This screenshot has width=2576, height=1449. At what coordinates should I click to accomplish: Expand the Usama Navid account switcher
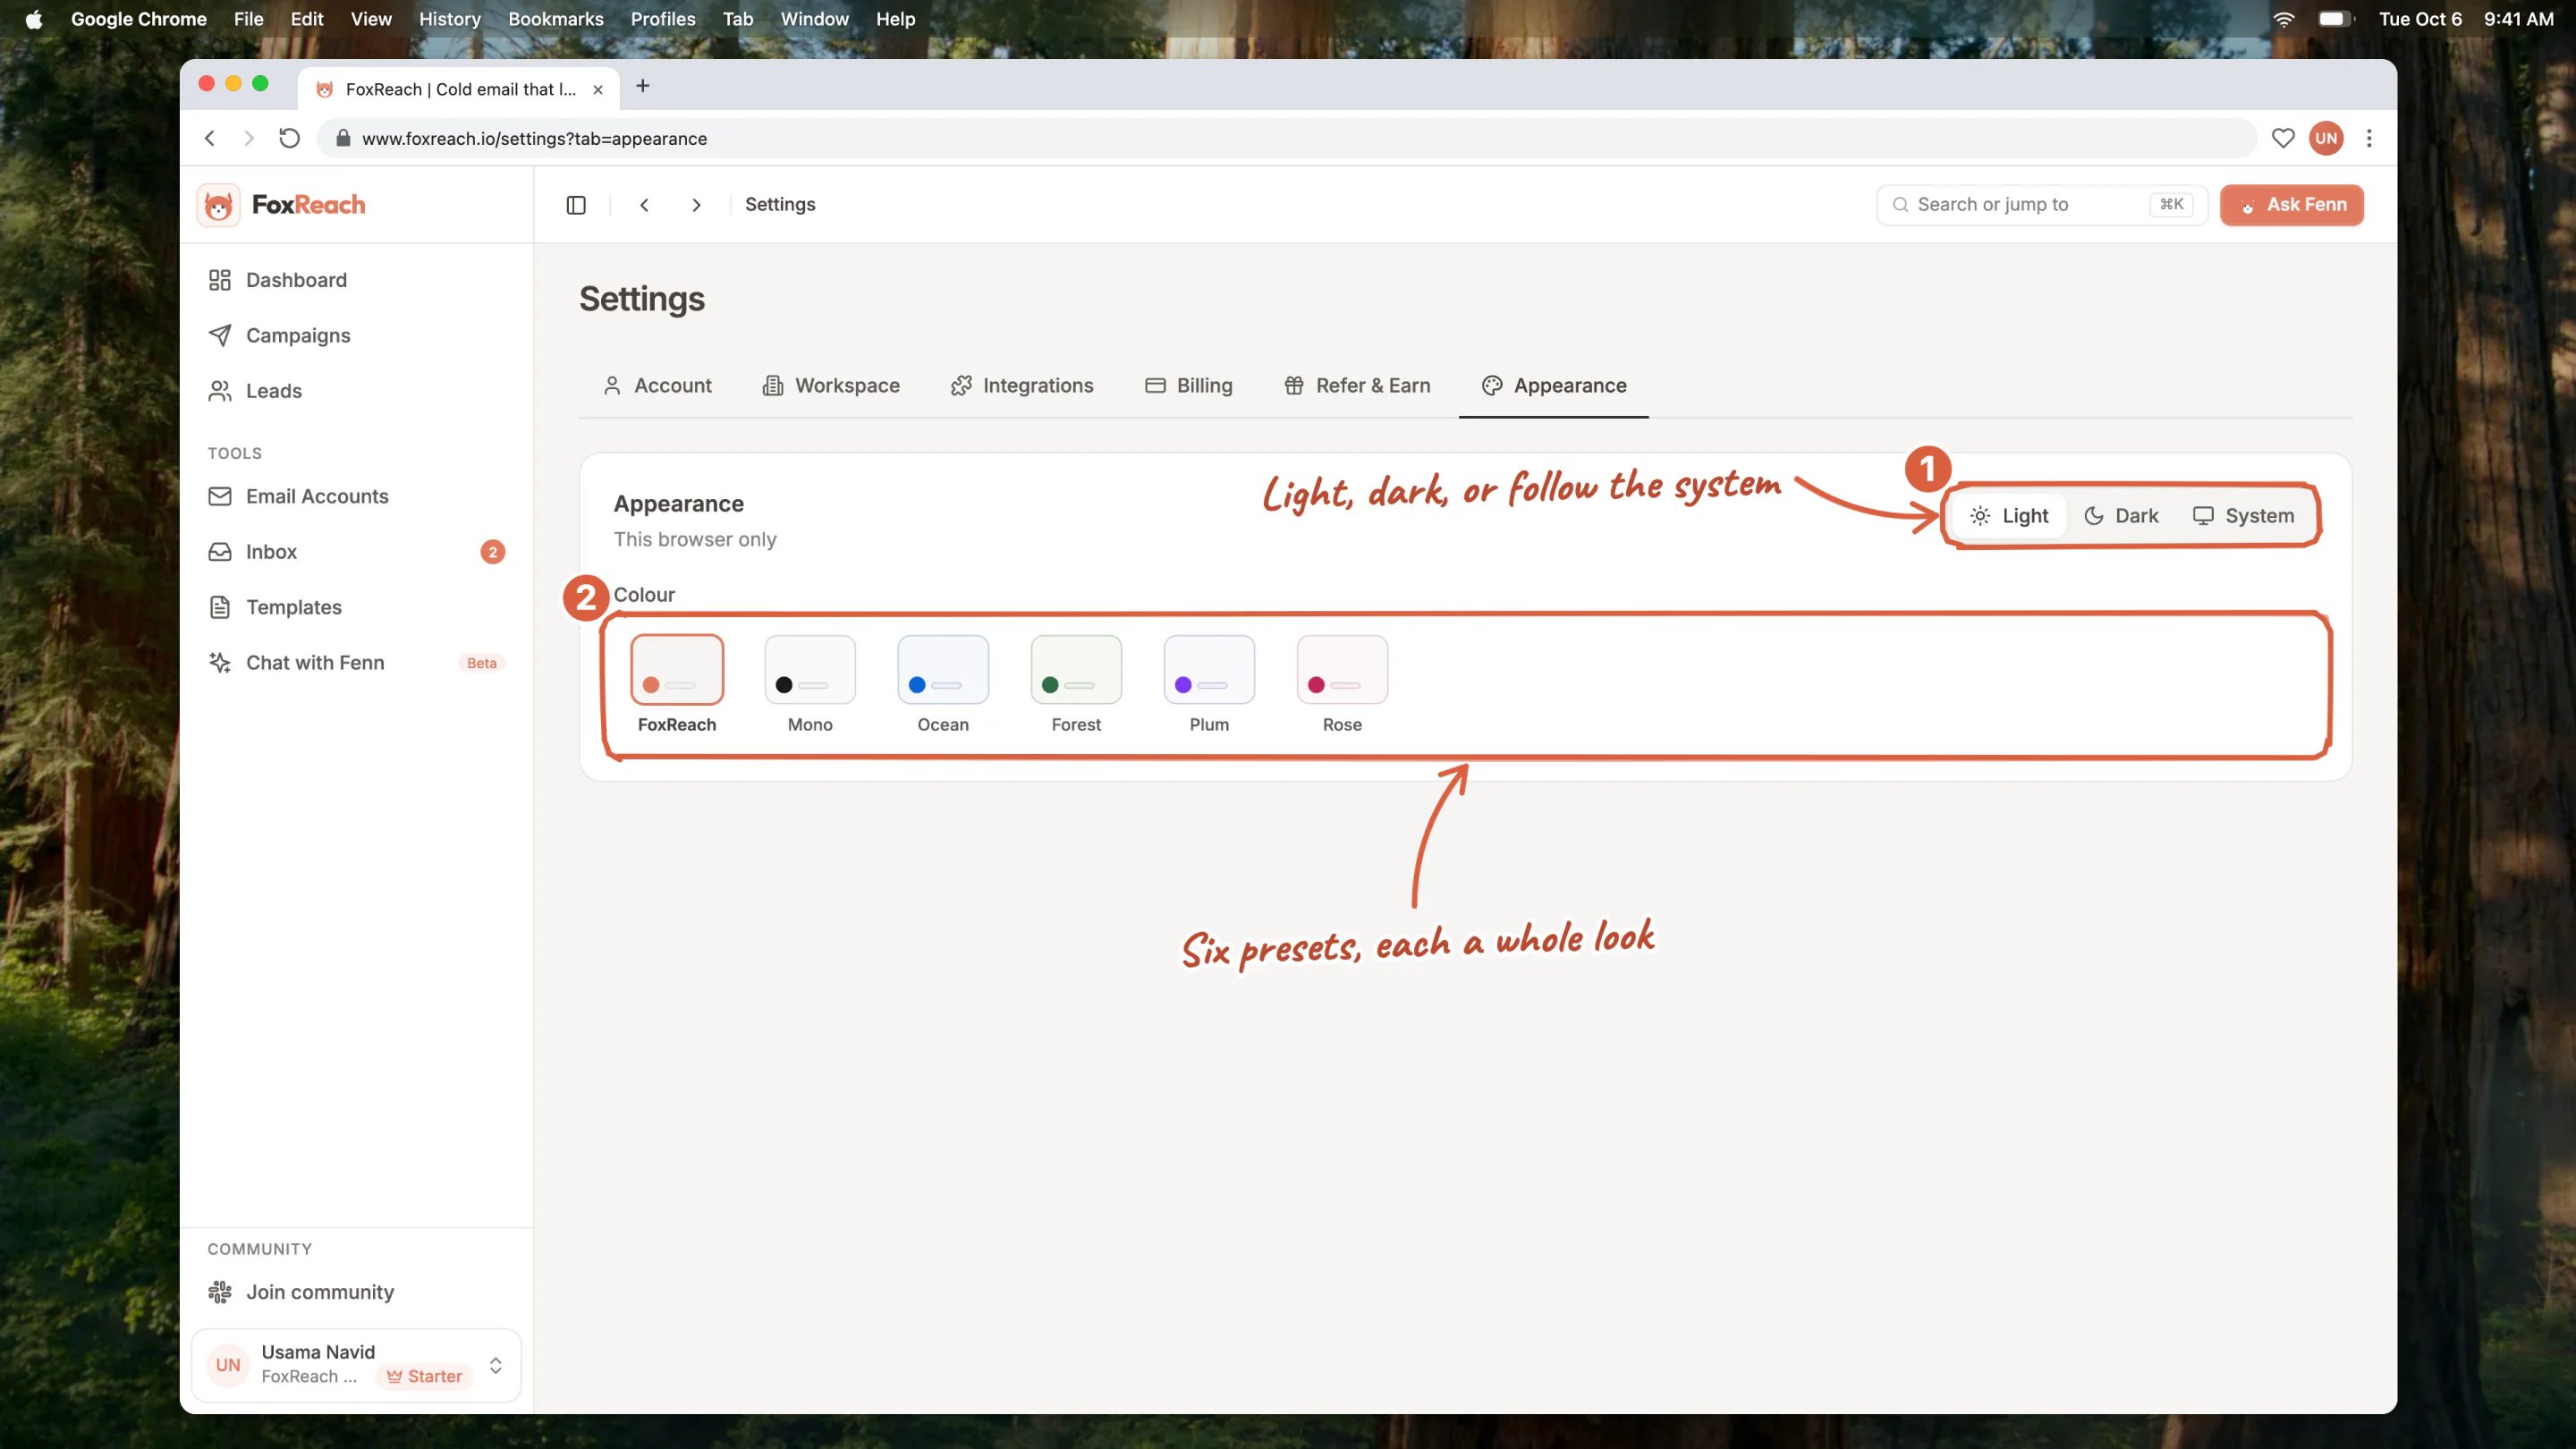(x=356, y=1365)
